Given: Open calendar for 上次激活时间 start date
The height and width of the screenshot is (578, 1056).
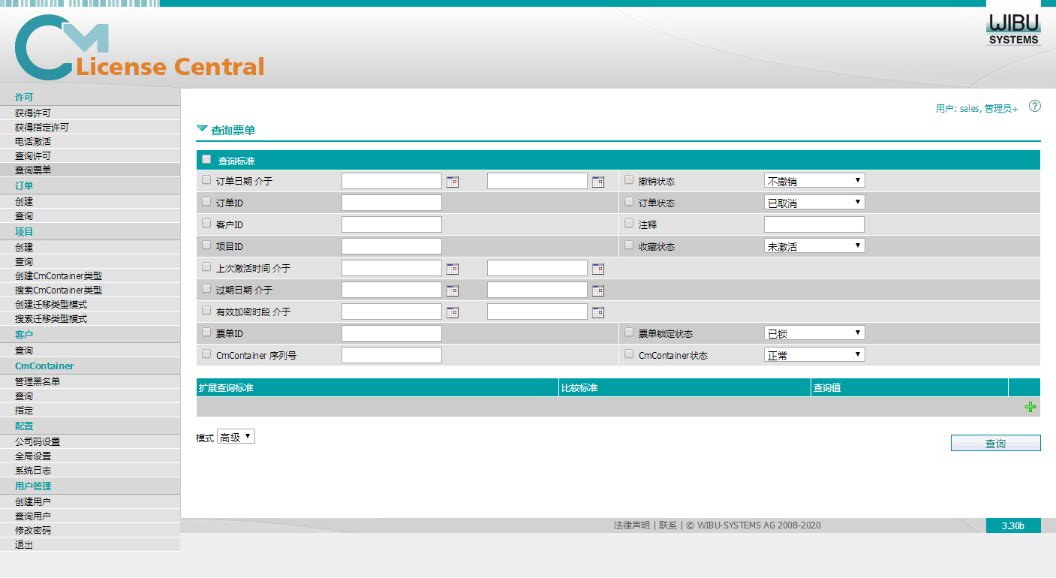Looking at the screenshot, I should [453, 269].
